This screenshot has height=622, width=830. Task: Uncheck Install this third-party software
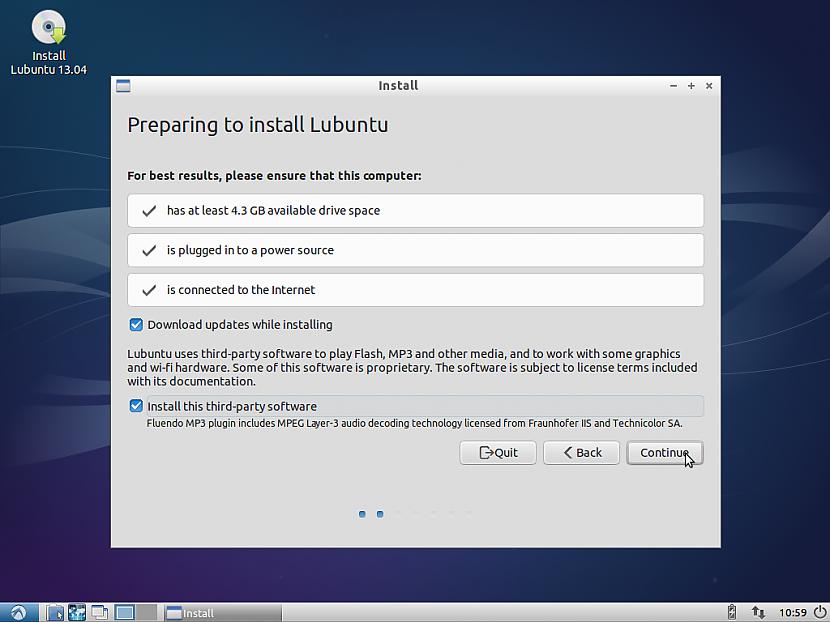point(136,406)
